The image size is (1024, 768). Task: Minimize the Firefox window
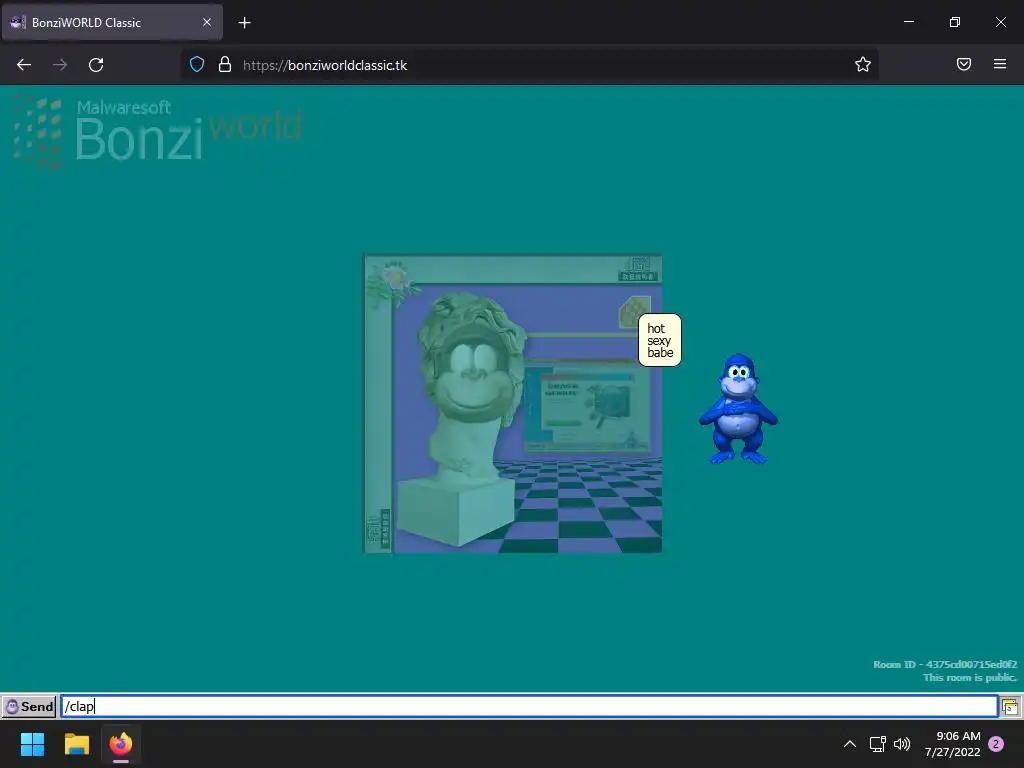908,22
